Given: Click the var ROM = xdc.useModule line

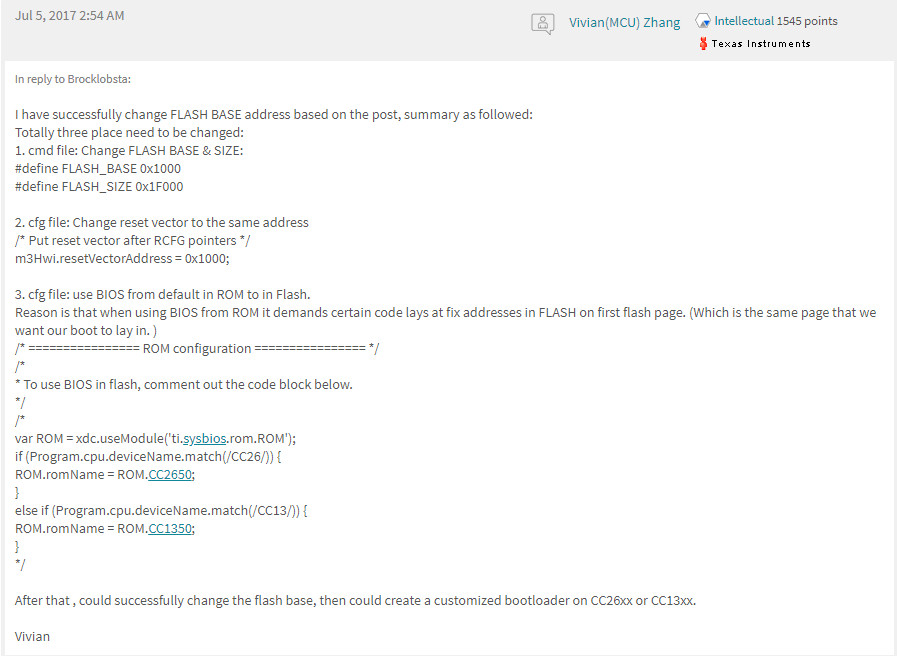Looking at the screenshot, I should (x=156, y=439).
